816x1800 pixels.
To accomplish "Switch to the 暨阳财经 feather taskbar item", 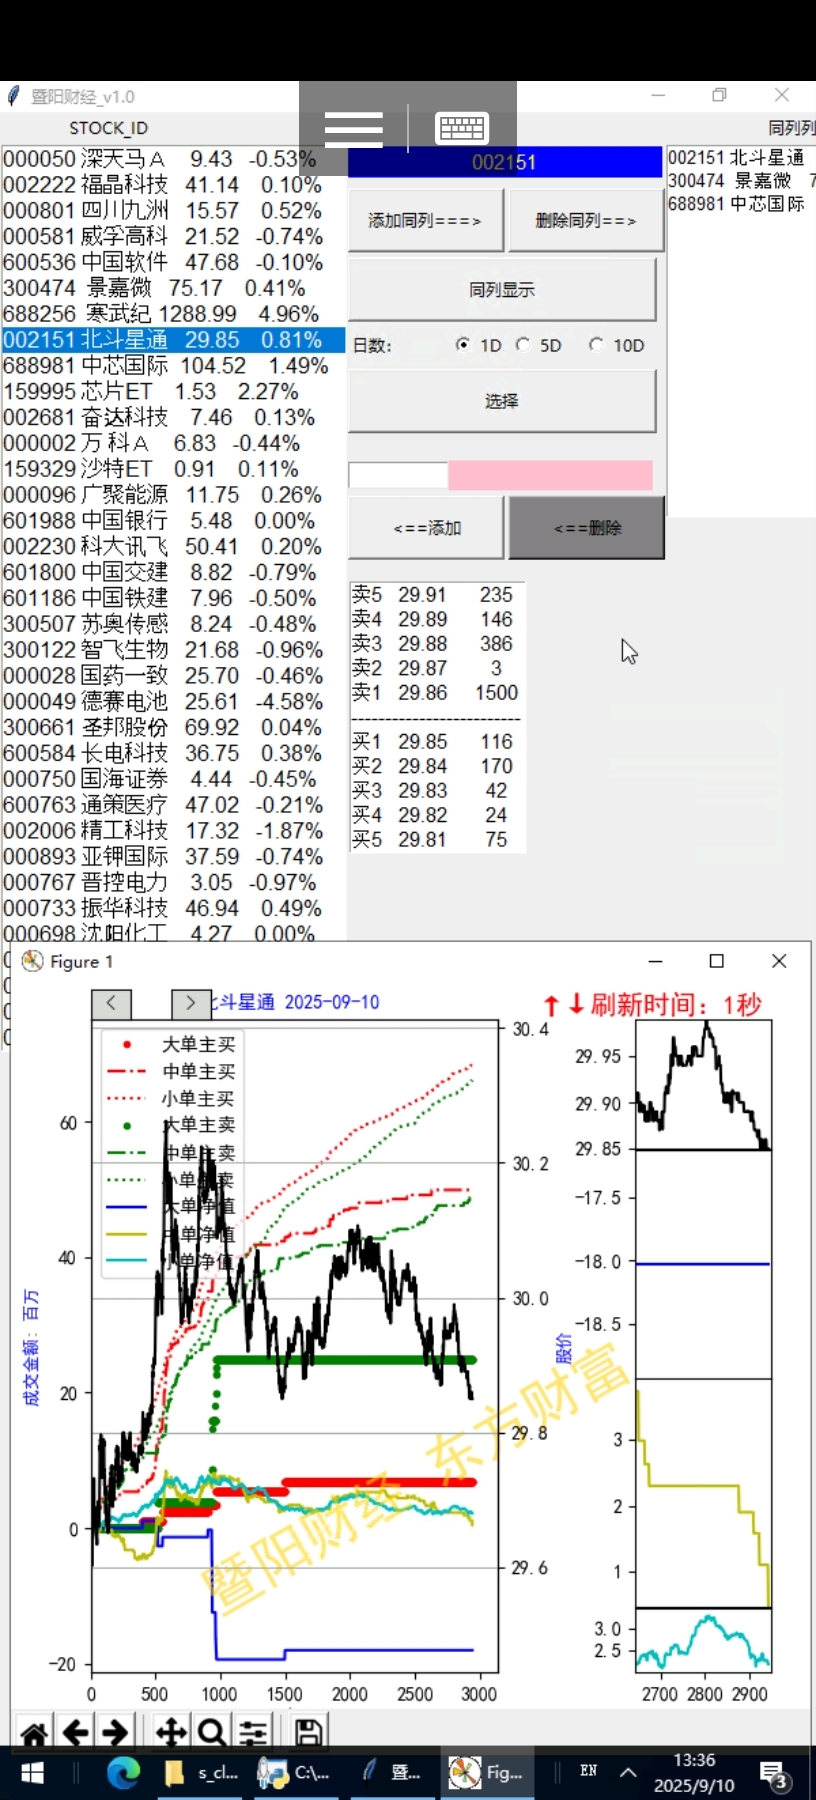I will pos(392,1773).
